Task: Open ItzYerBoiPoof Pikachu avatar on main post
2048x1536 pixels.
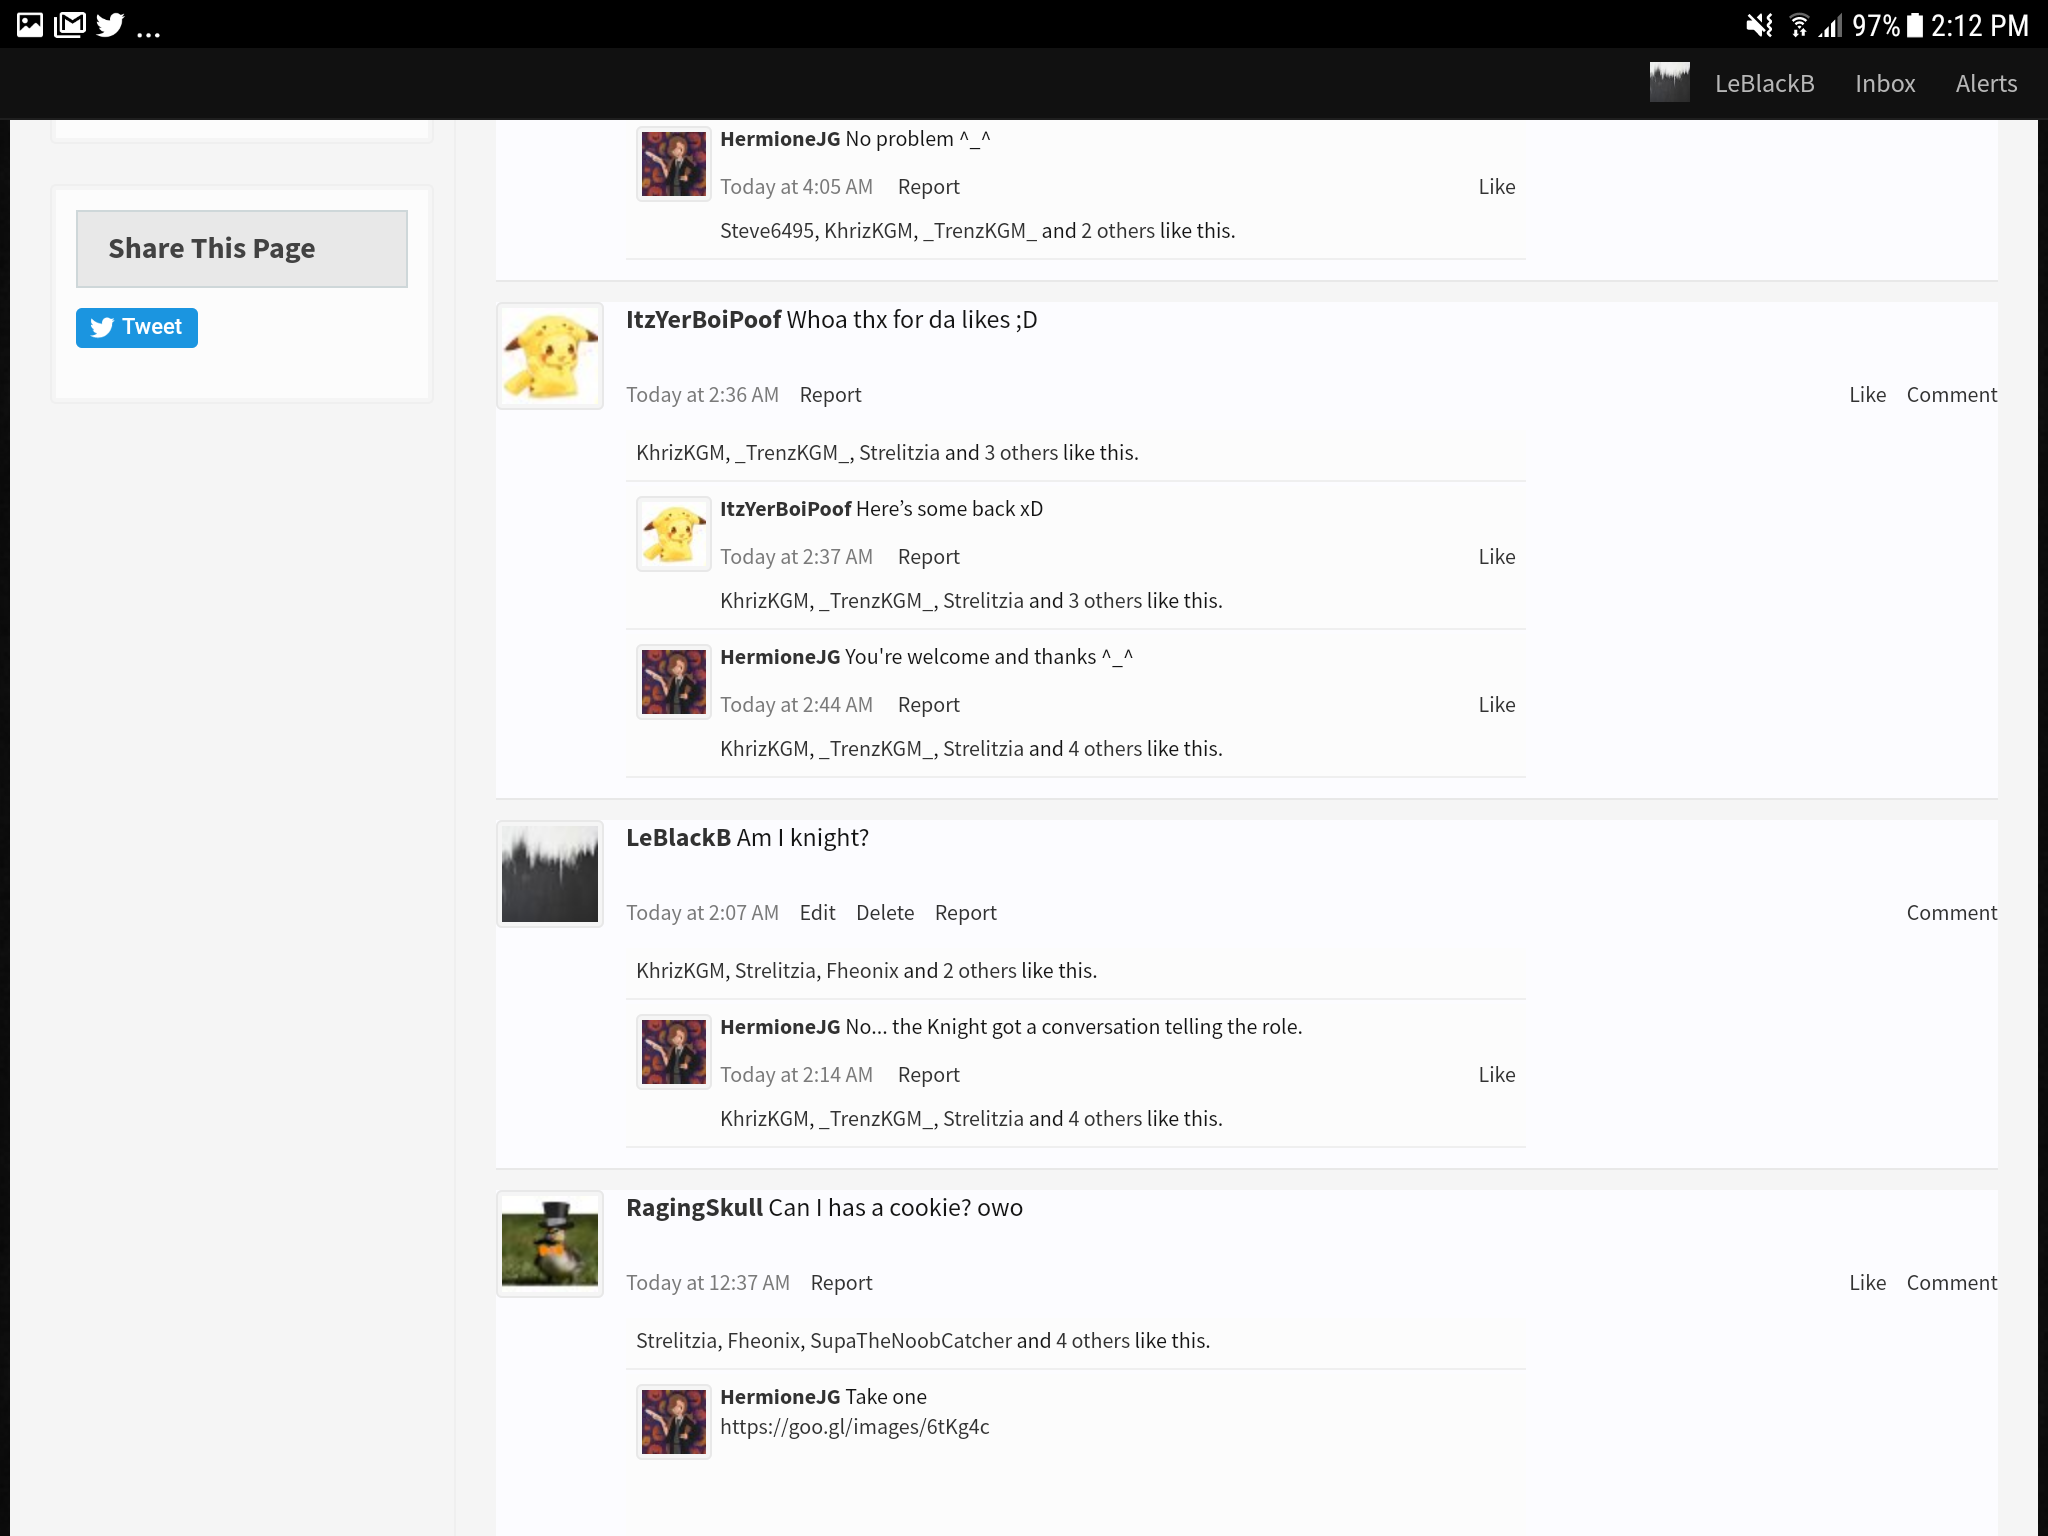Action: point(550,356)
